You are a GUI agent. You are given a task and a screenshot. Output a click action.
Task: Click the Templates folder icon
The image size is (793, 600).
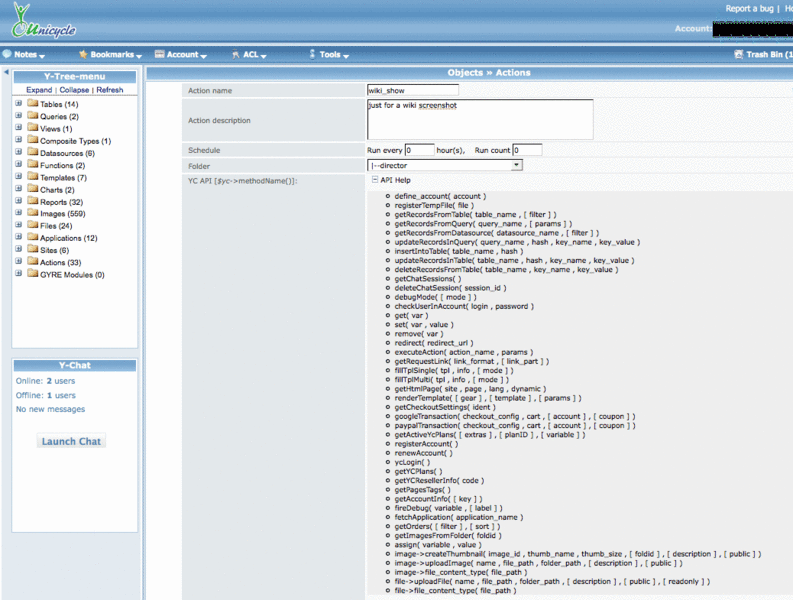click(x=32, y=177)
